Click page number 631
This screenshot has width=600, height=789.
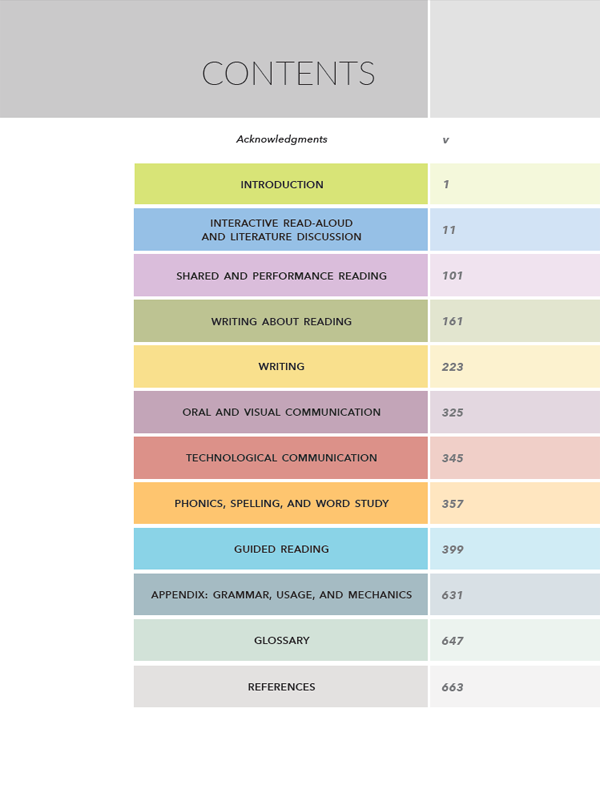coord(452,595)
